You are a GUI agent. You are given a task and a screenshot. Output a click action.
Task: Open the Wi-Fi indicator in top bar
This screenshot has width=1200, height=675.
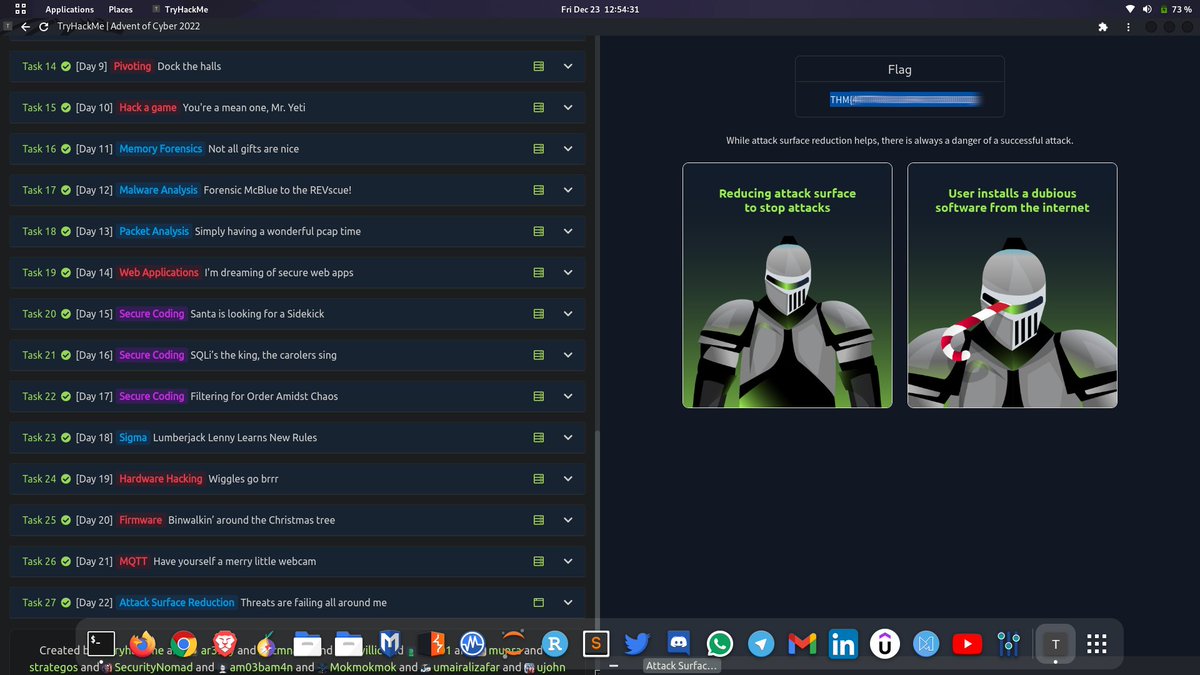tap(1131, 9)
